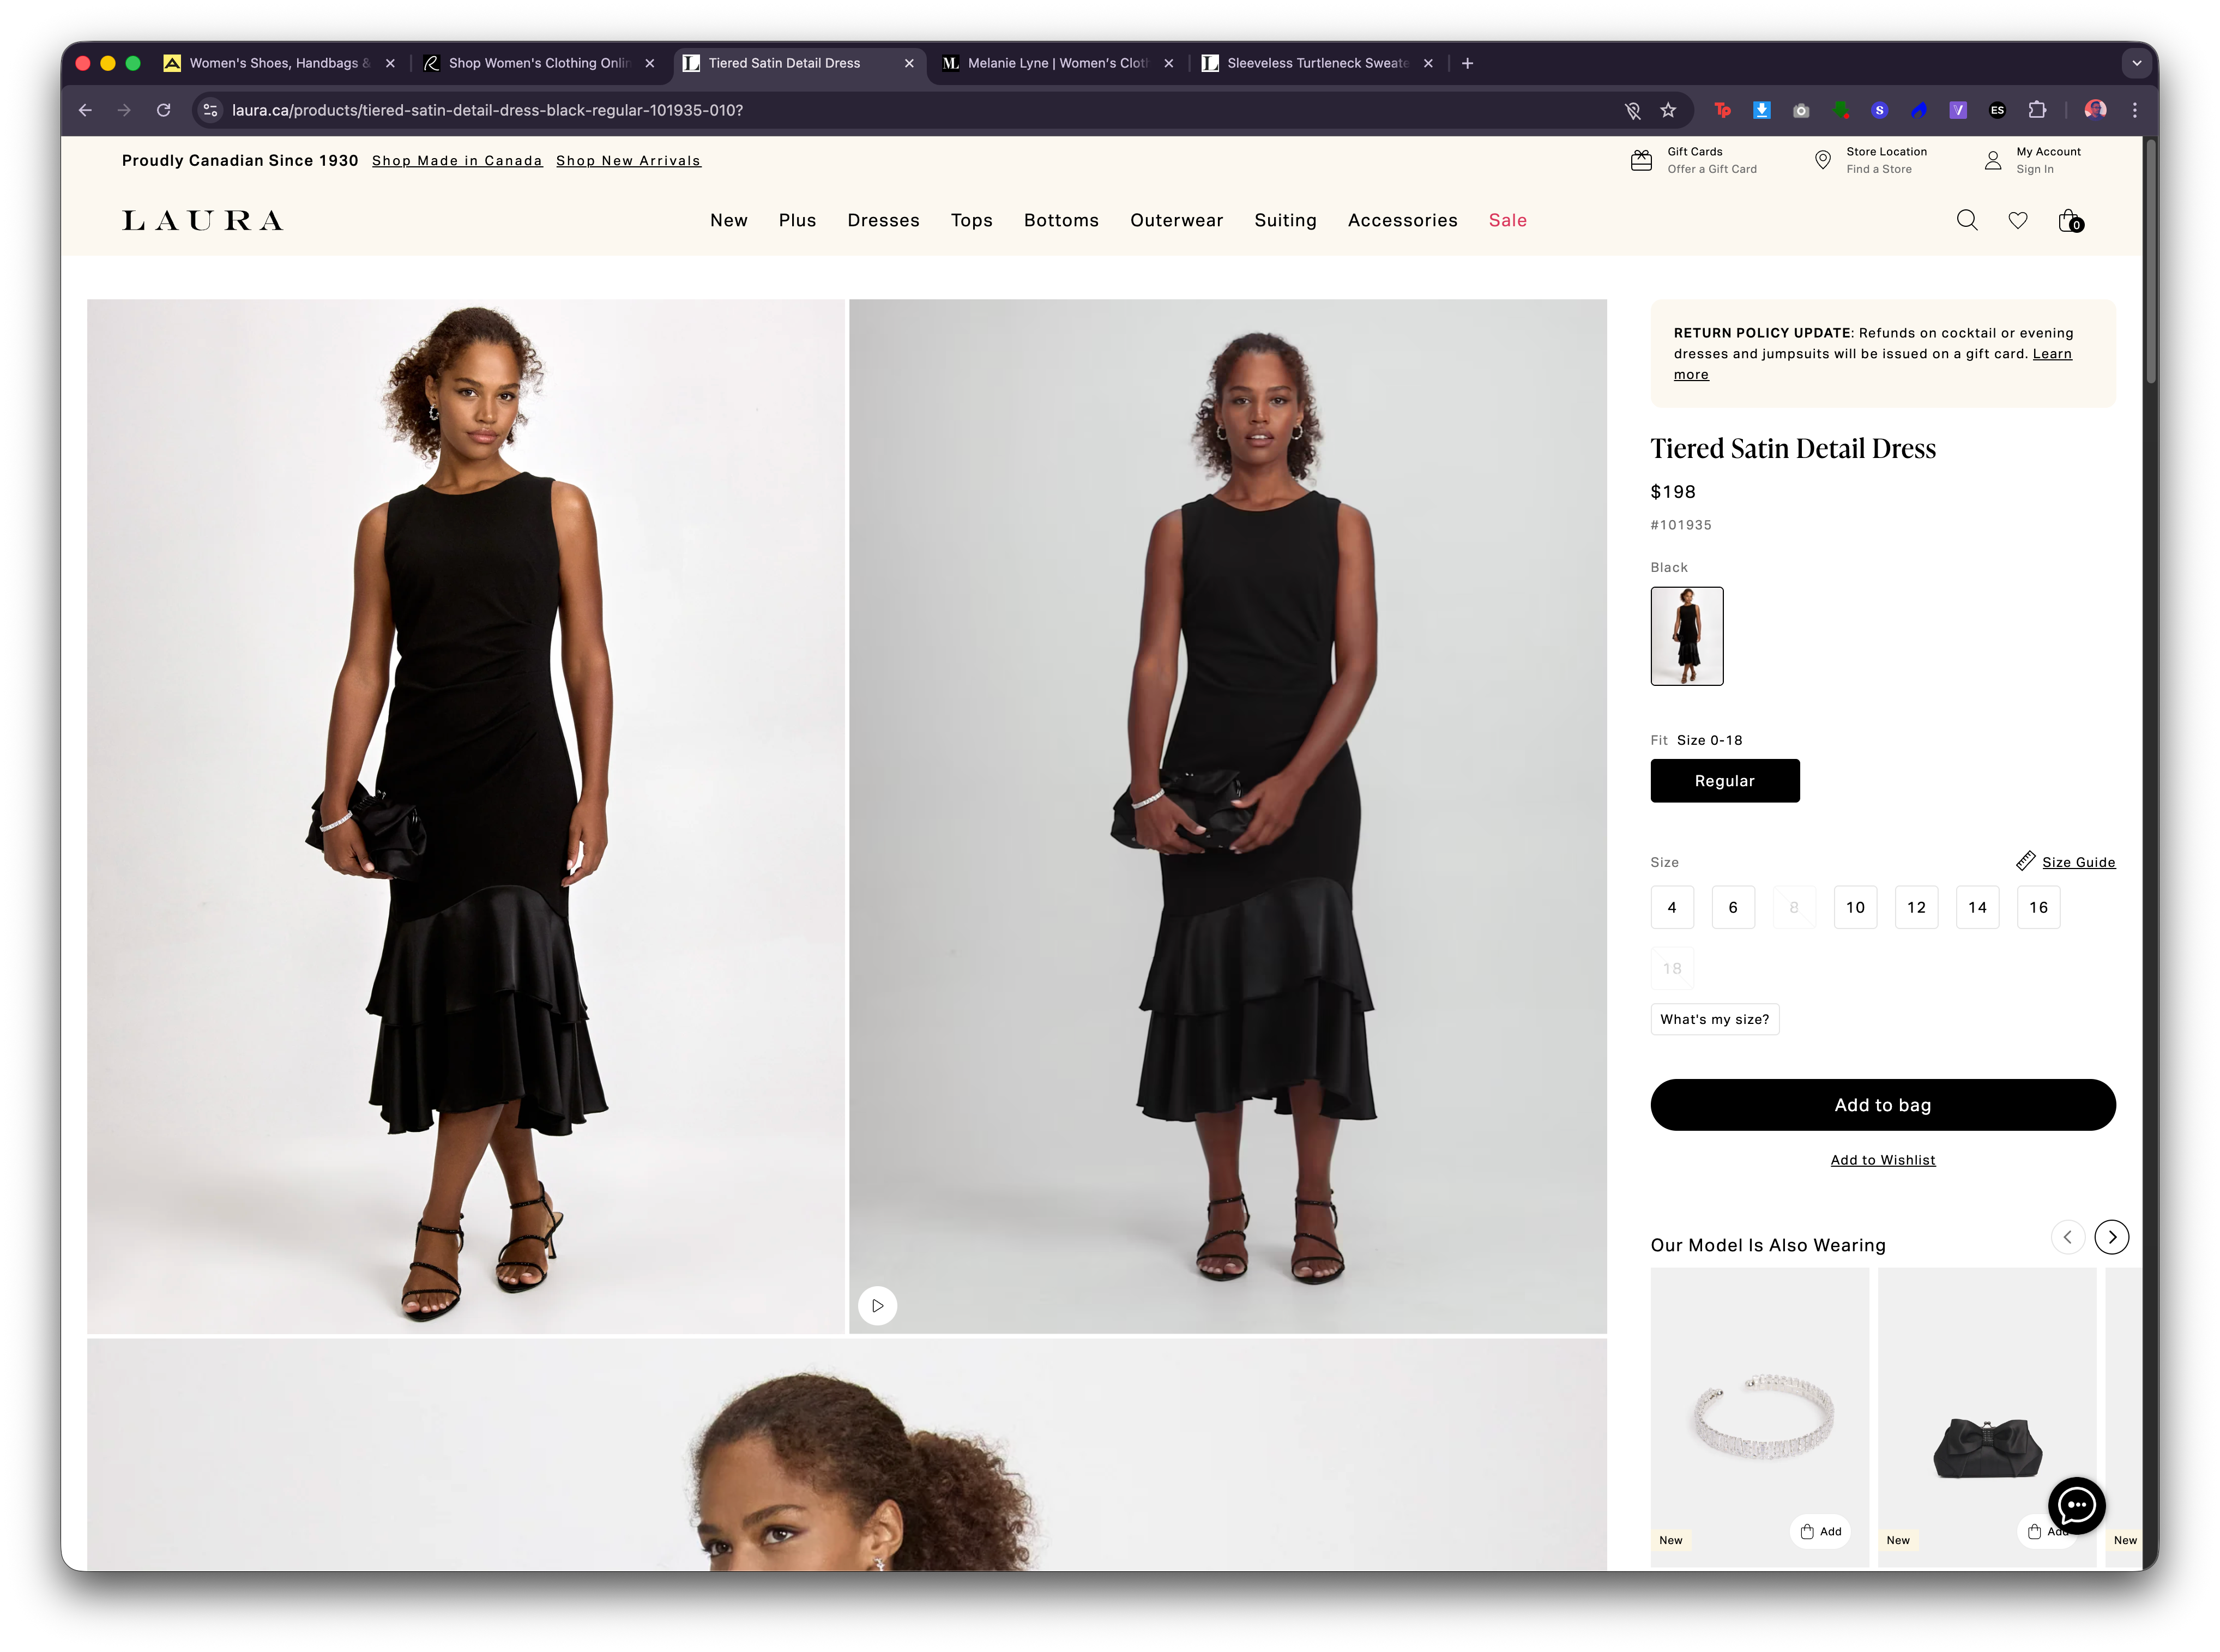The width and height of the screenshot is (2220, 1652).
Task: Open the search magnifier icon
Action: point(1966,220)
